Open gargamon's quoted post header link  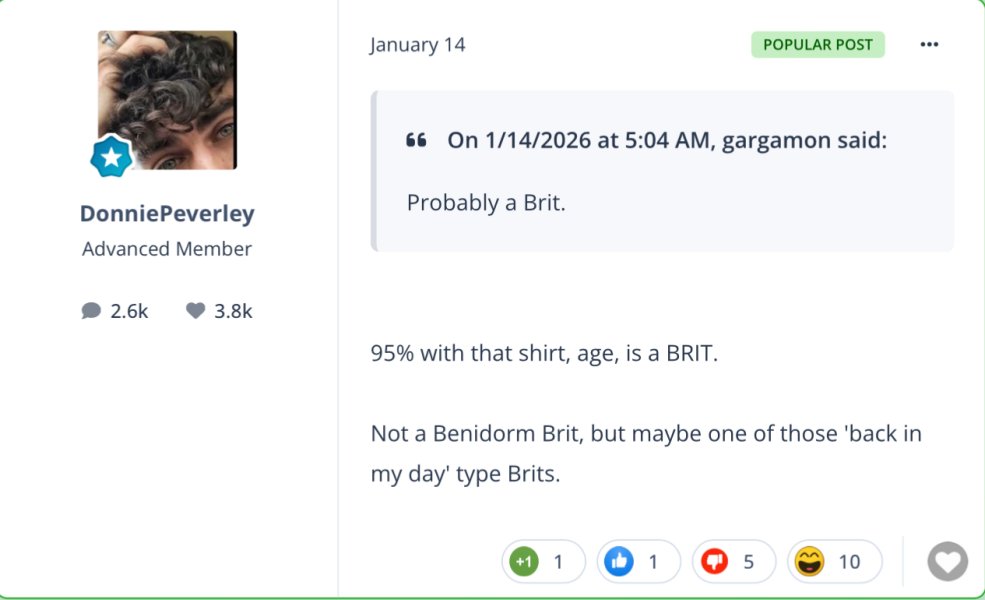[x=666, y=140]
